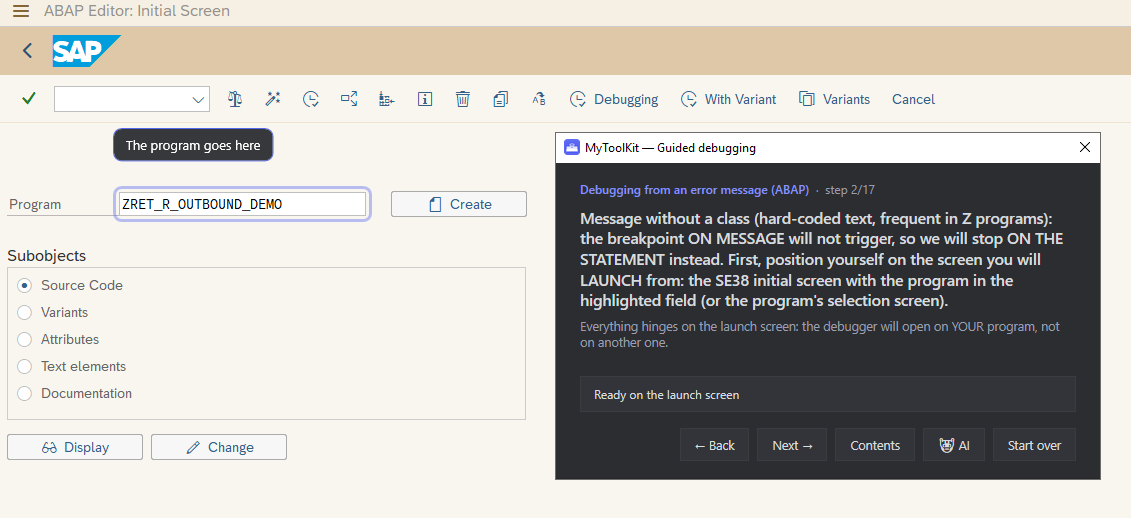
Task: Click Start over in the guide
Action: coord(1034,445)
